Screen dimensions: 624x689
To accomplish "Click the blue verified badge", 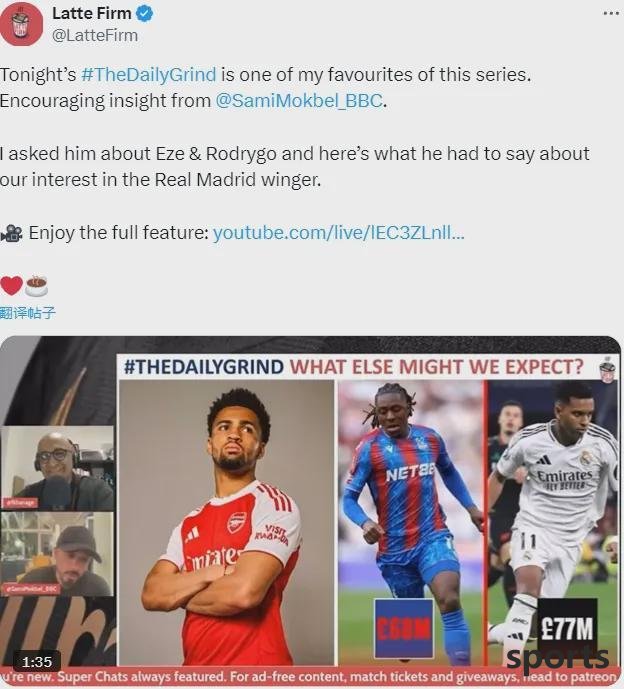I will 145,14.
